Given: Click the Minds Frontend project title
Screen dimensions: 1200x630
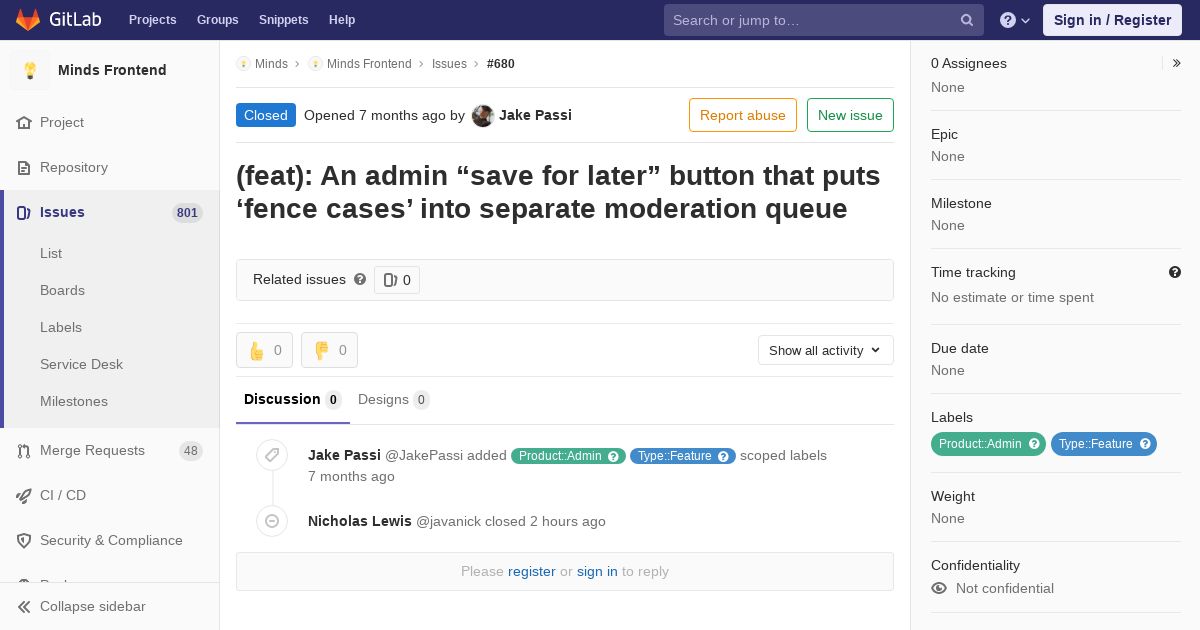Looking at the screenshot, I should pos(112,70).
